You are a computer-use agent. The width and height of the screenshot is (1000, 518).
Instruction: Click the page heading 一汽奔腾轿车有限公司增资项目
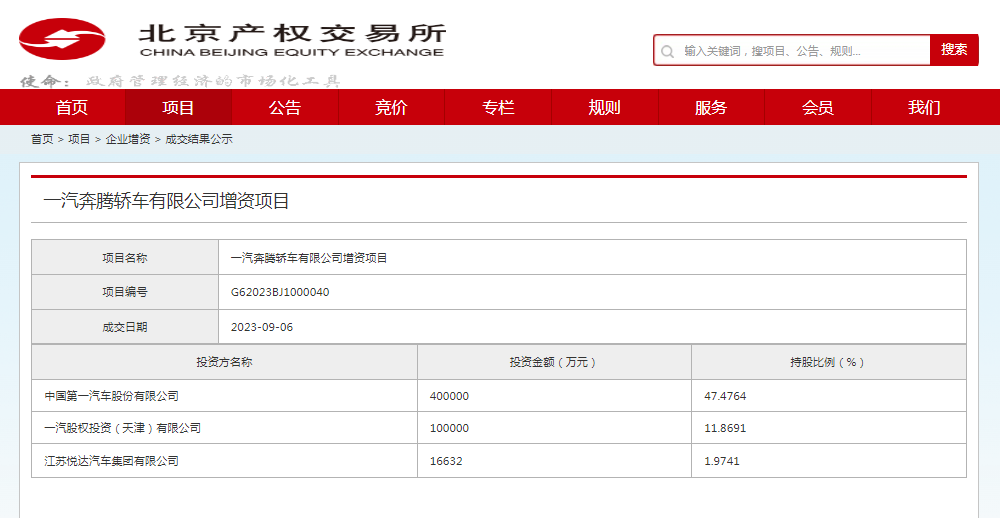click(x=166, y=201)
